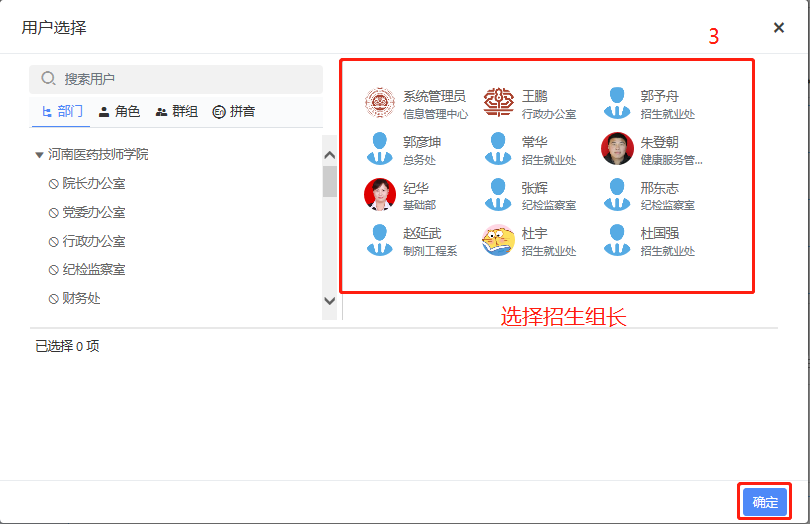Click the disabled icon beside 院长办公室

tap(53, 184)
